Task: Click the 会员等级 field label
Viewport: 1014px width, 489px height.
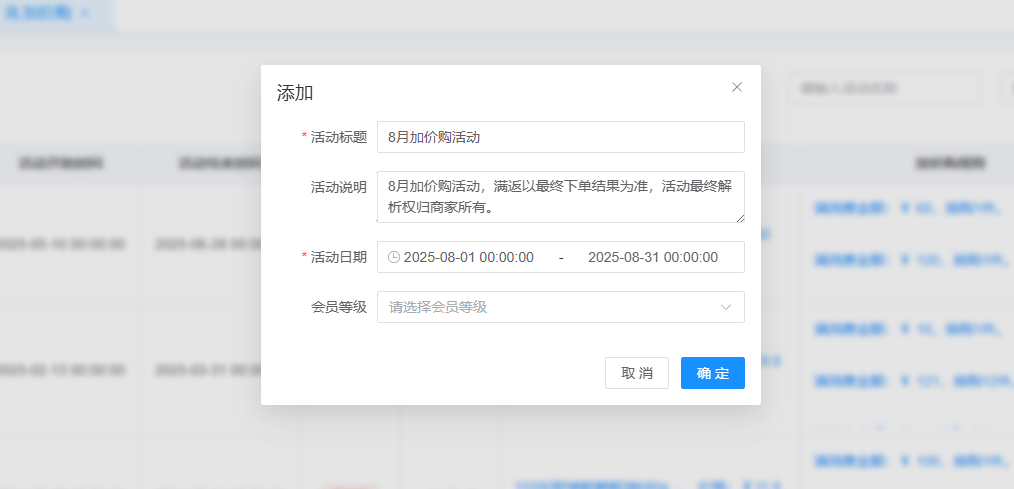Action: (x=338, y=307)
